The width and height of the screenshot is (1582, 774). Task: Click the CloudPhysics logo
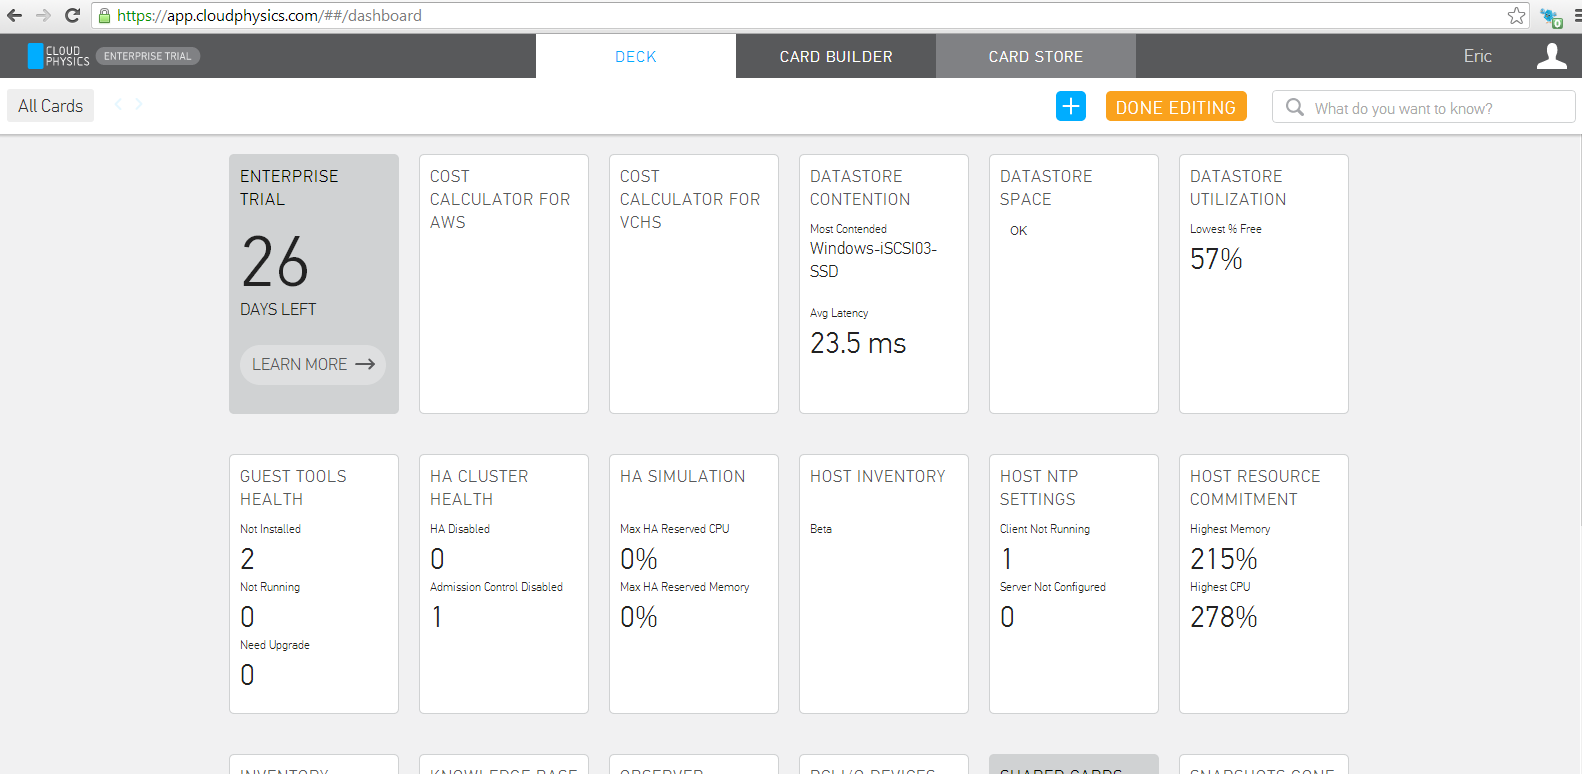(59, 56)
